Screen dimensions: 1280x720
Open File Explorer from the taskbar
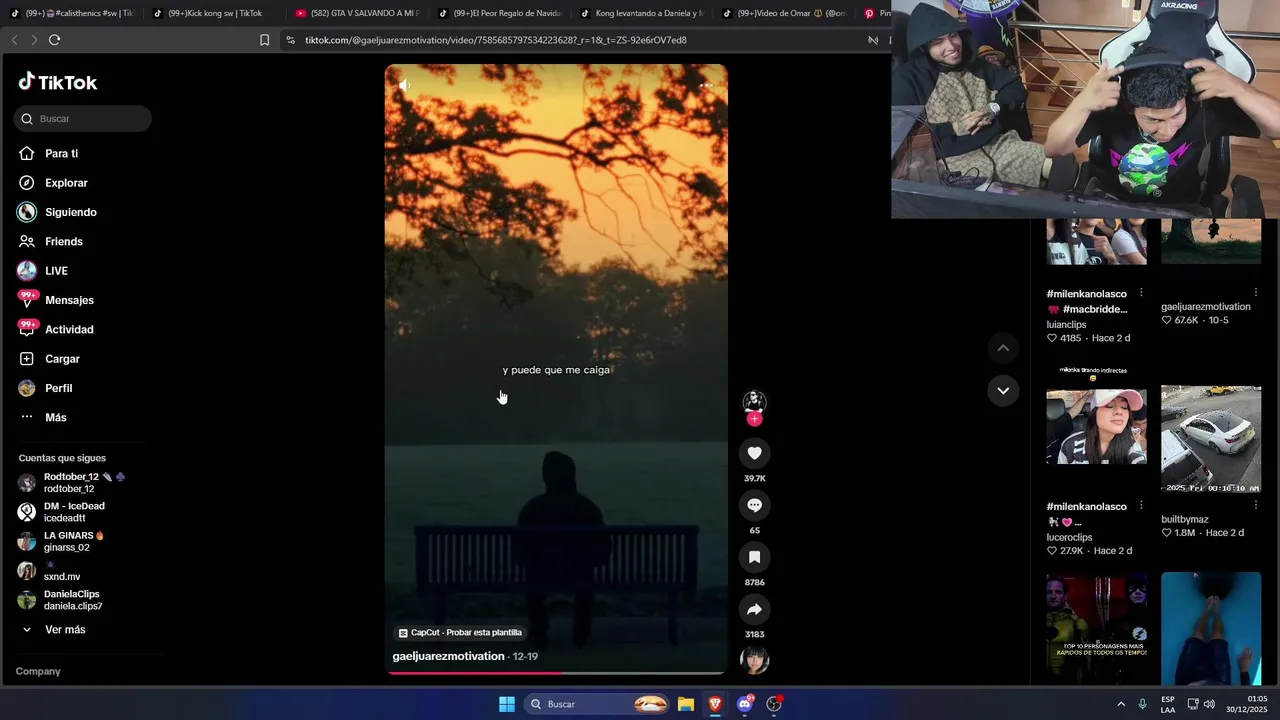click(x=686, y=704)
